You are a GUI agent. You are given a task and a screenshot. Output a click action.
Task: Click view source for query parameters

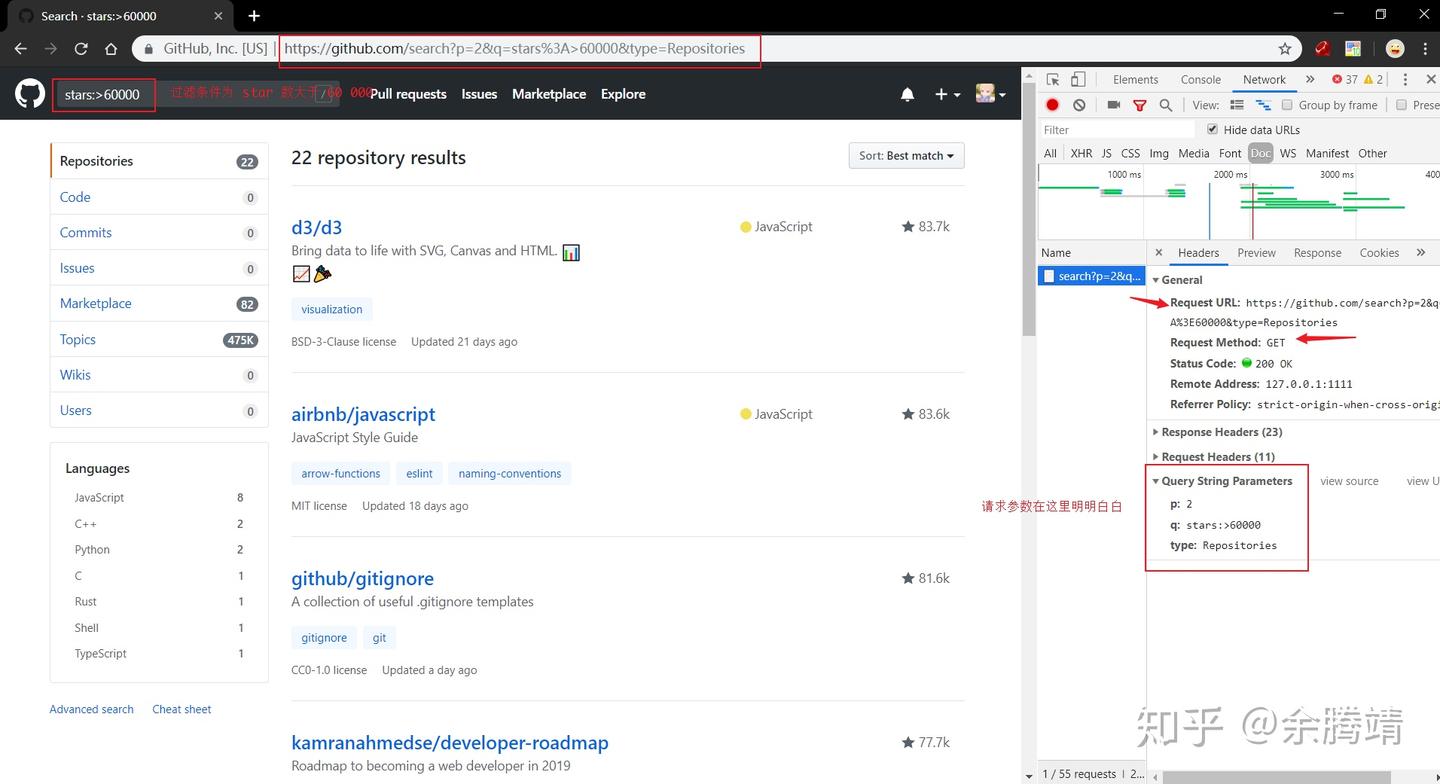pos(1349,481)
